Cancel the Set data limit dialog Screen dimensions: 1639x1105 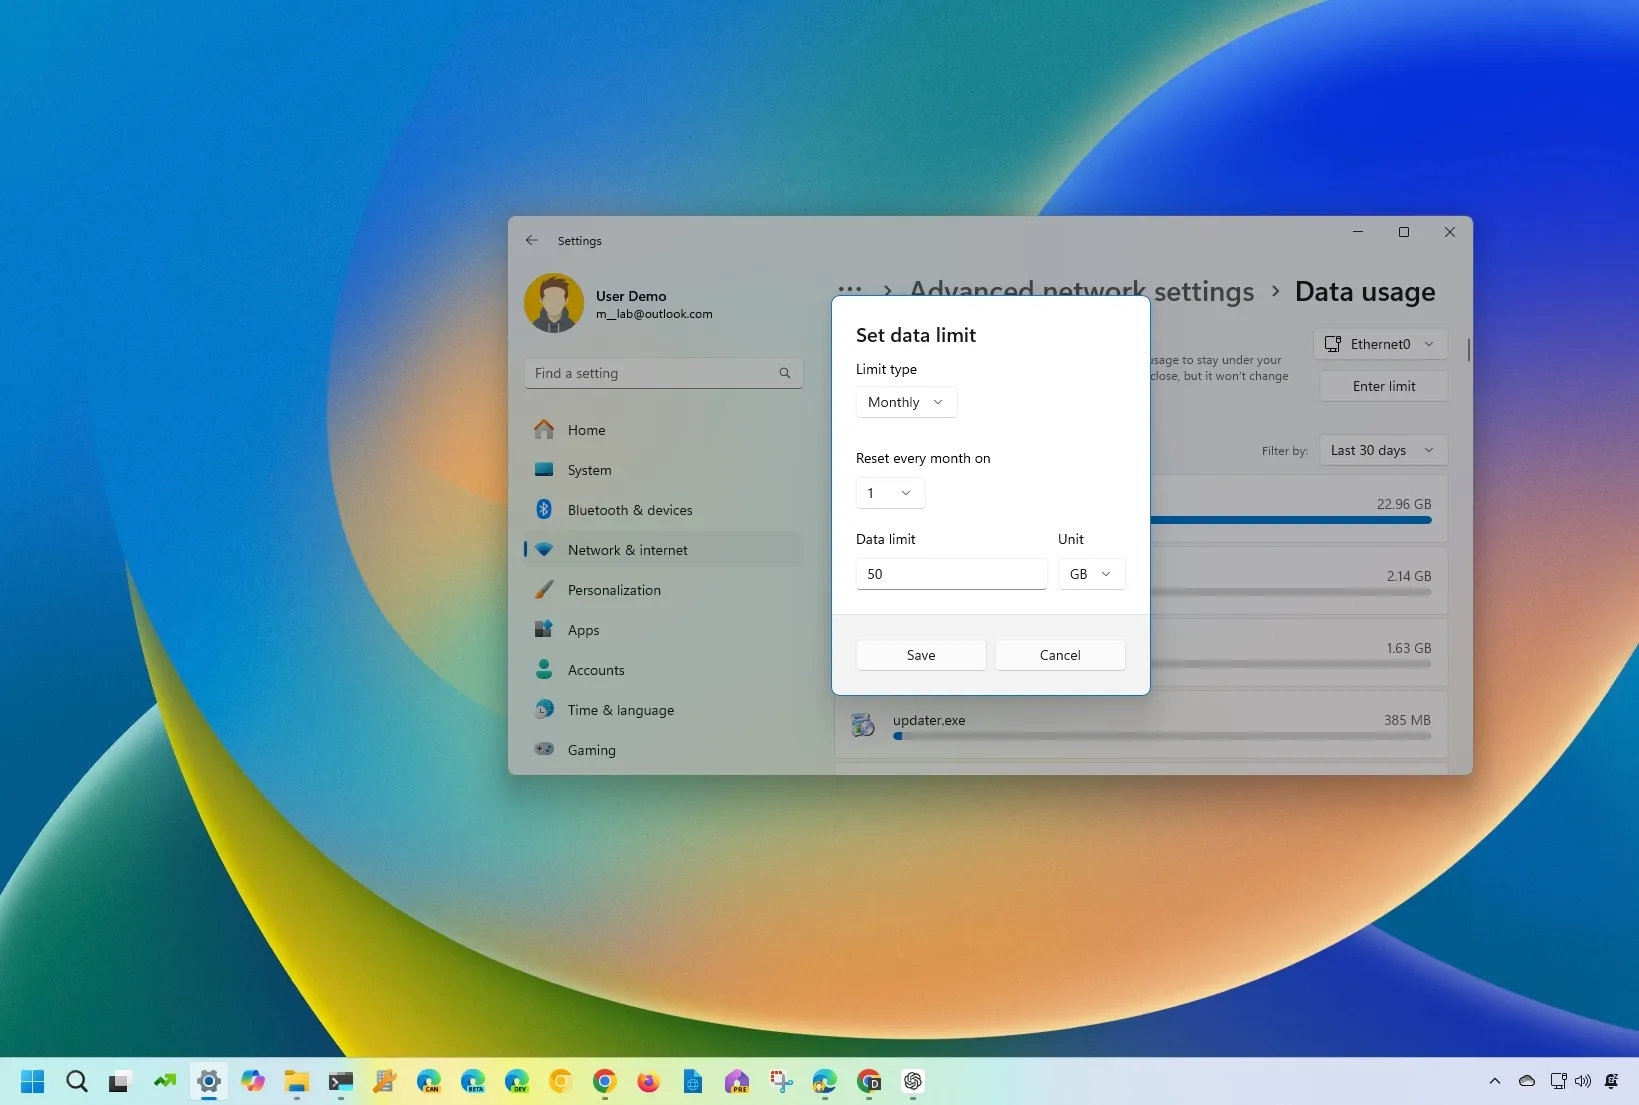[x=1059, y=655]
